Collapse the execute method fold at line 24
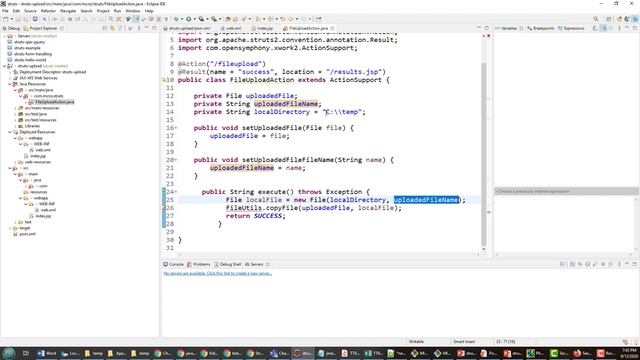Image resolution: width=640 pixels, height=360 pixels. point(176,191)
